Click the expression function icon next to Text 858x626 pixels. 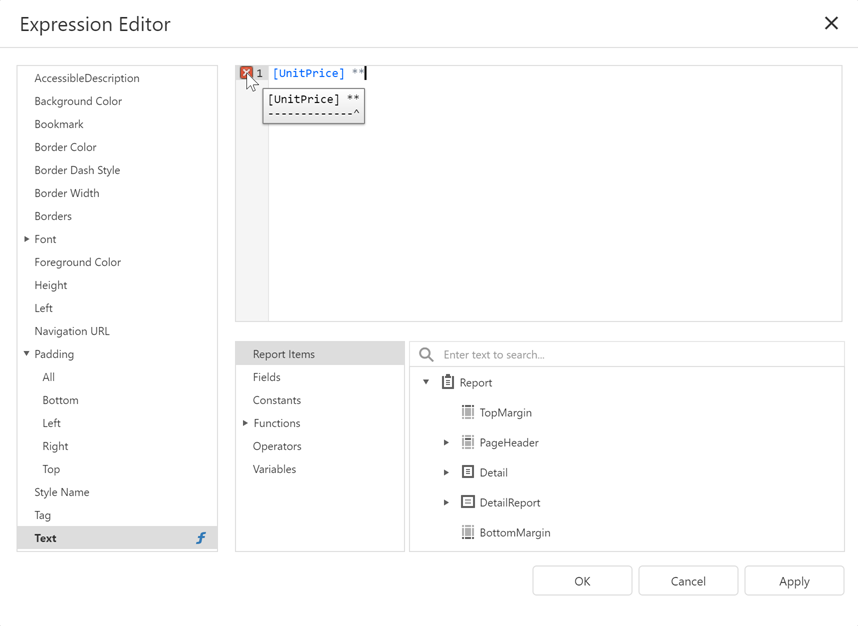[200, 538]
